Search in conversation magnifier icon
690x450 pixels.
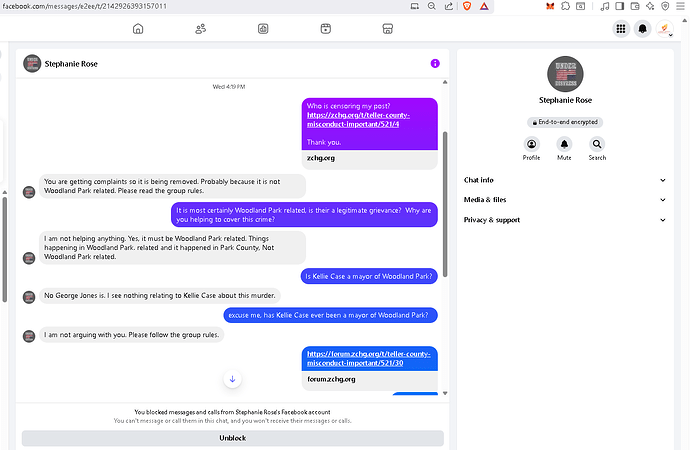point(597,144)
